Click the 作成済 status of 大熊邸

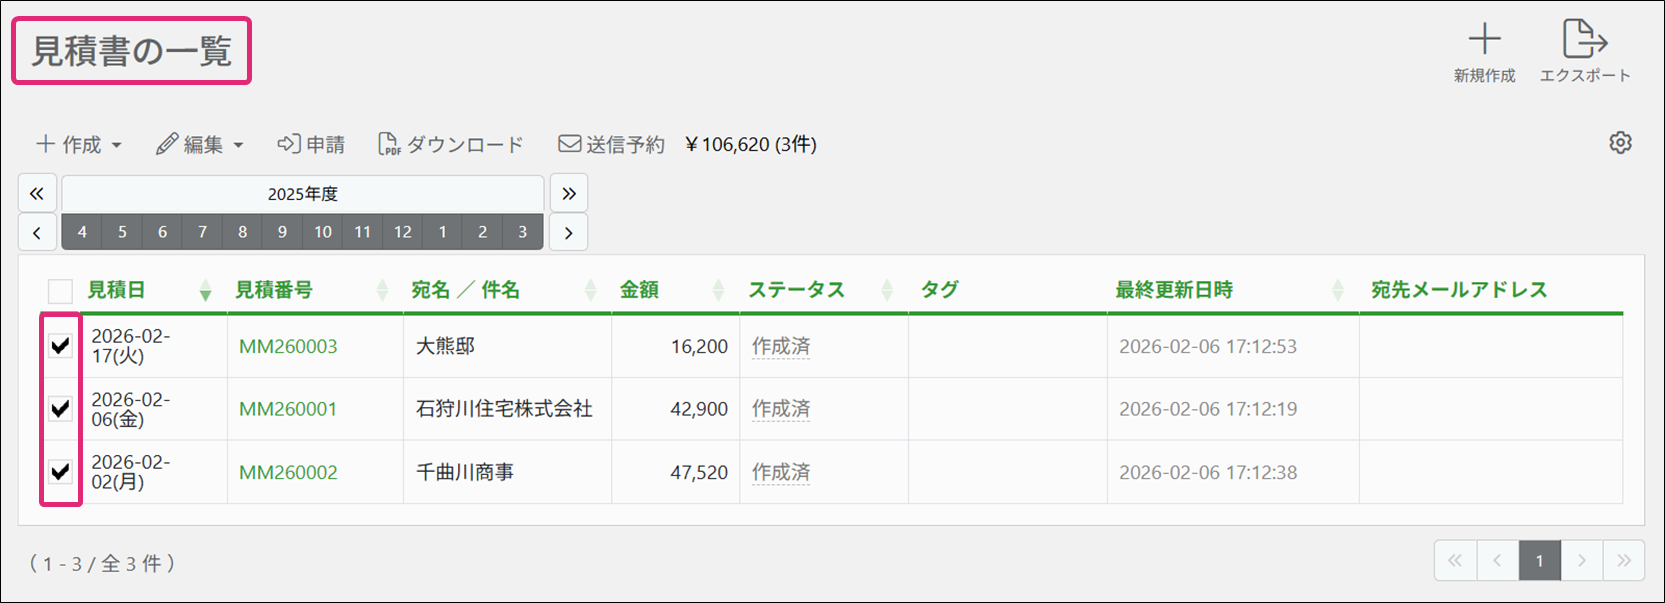pyautogui.click(x=781, y=346)
